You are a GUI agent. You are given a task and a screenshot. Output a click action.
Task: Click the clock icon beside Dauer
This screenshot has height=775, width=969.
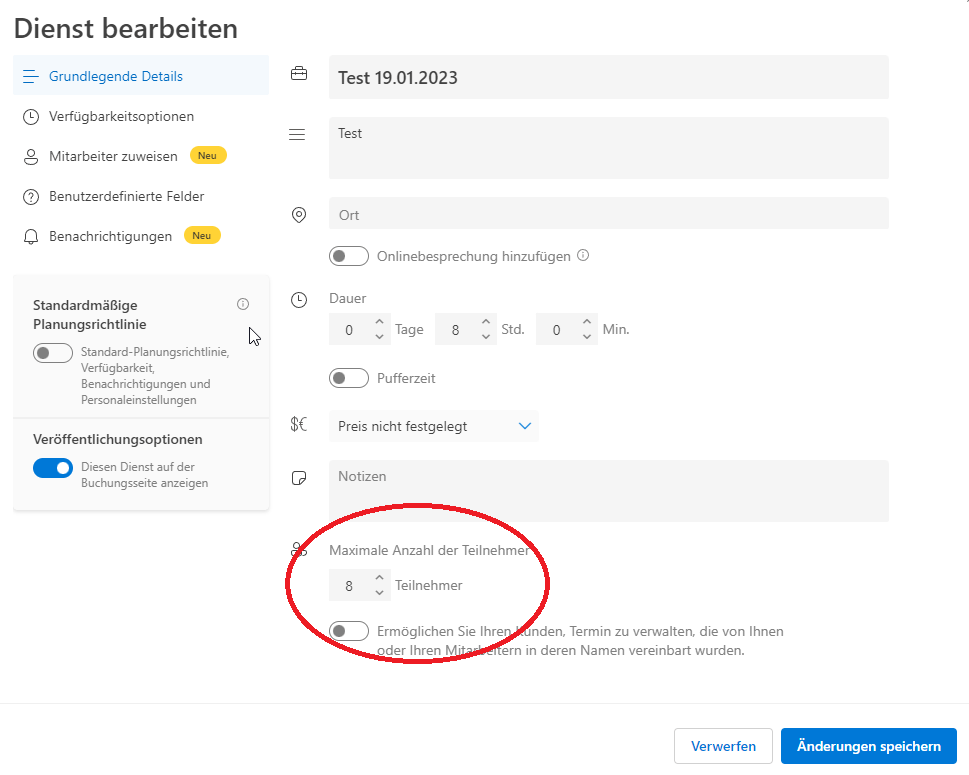pyautogui.click(x=299, y=300)
